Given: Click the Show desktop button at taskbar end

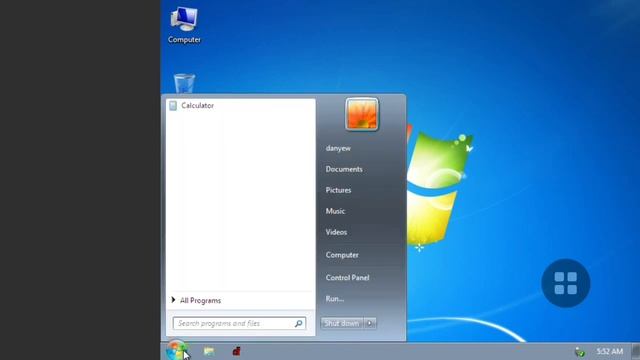Looking at the screenshot, I should click(636, 351).
